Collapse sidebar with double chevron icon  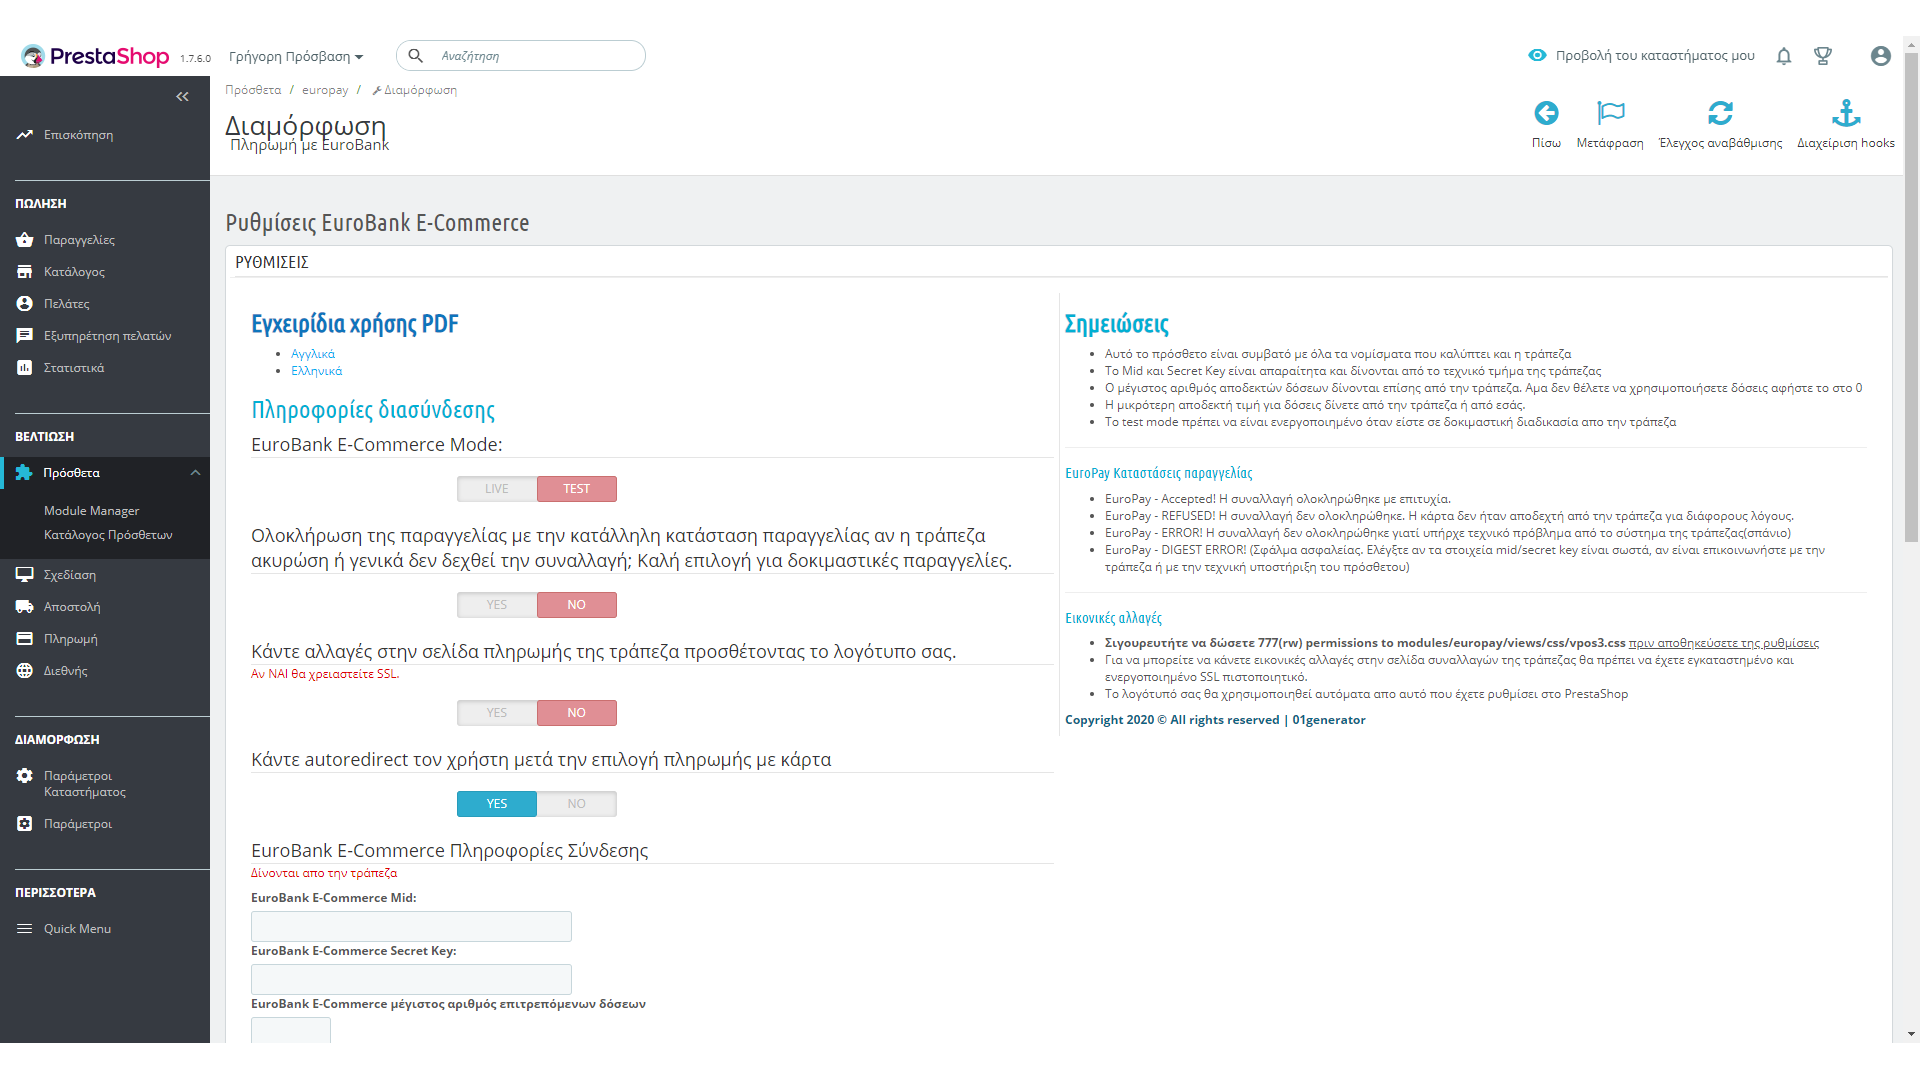click(182, 97)
